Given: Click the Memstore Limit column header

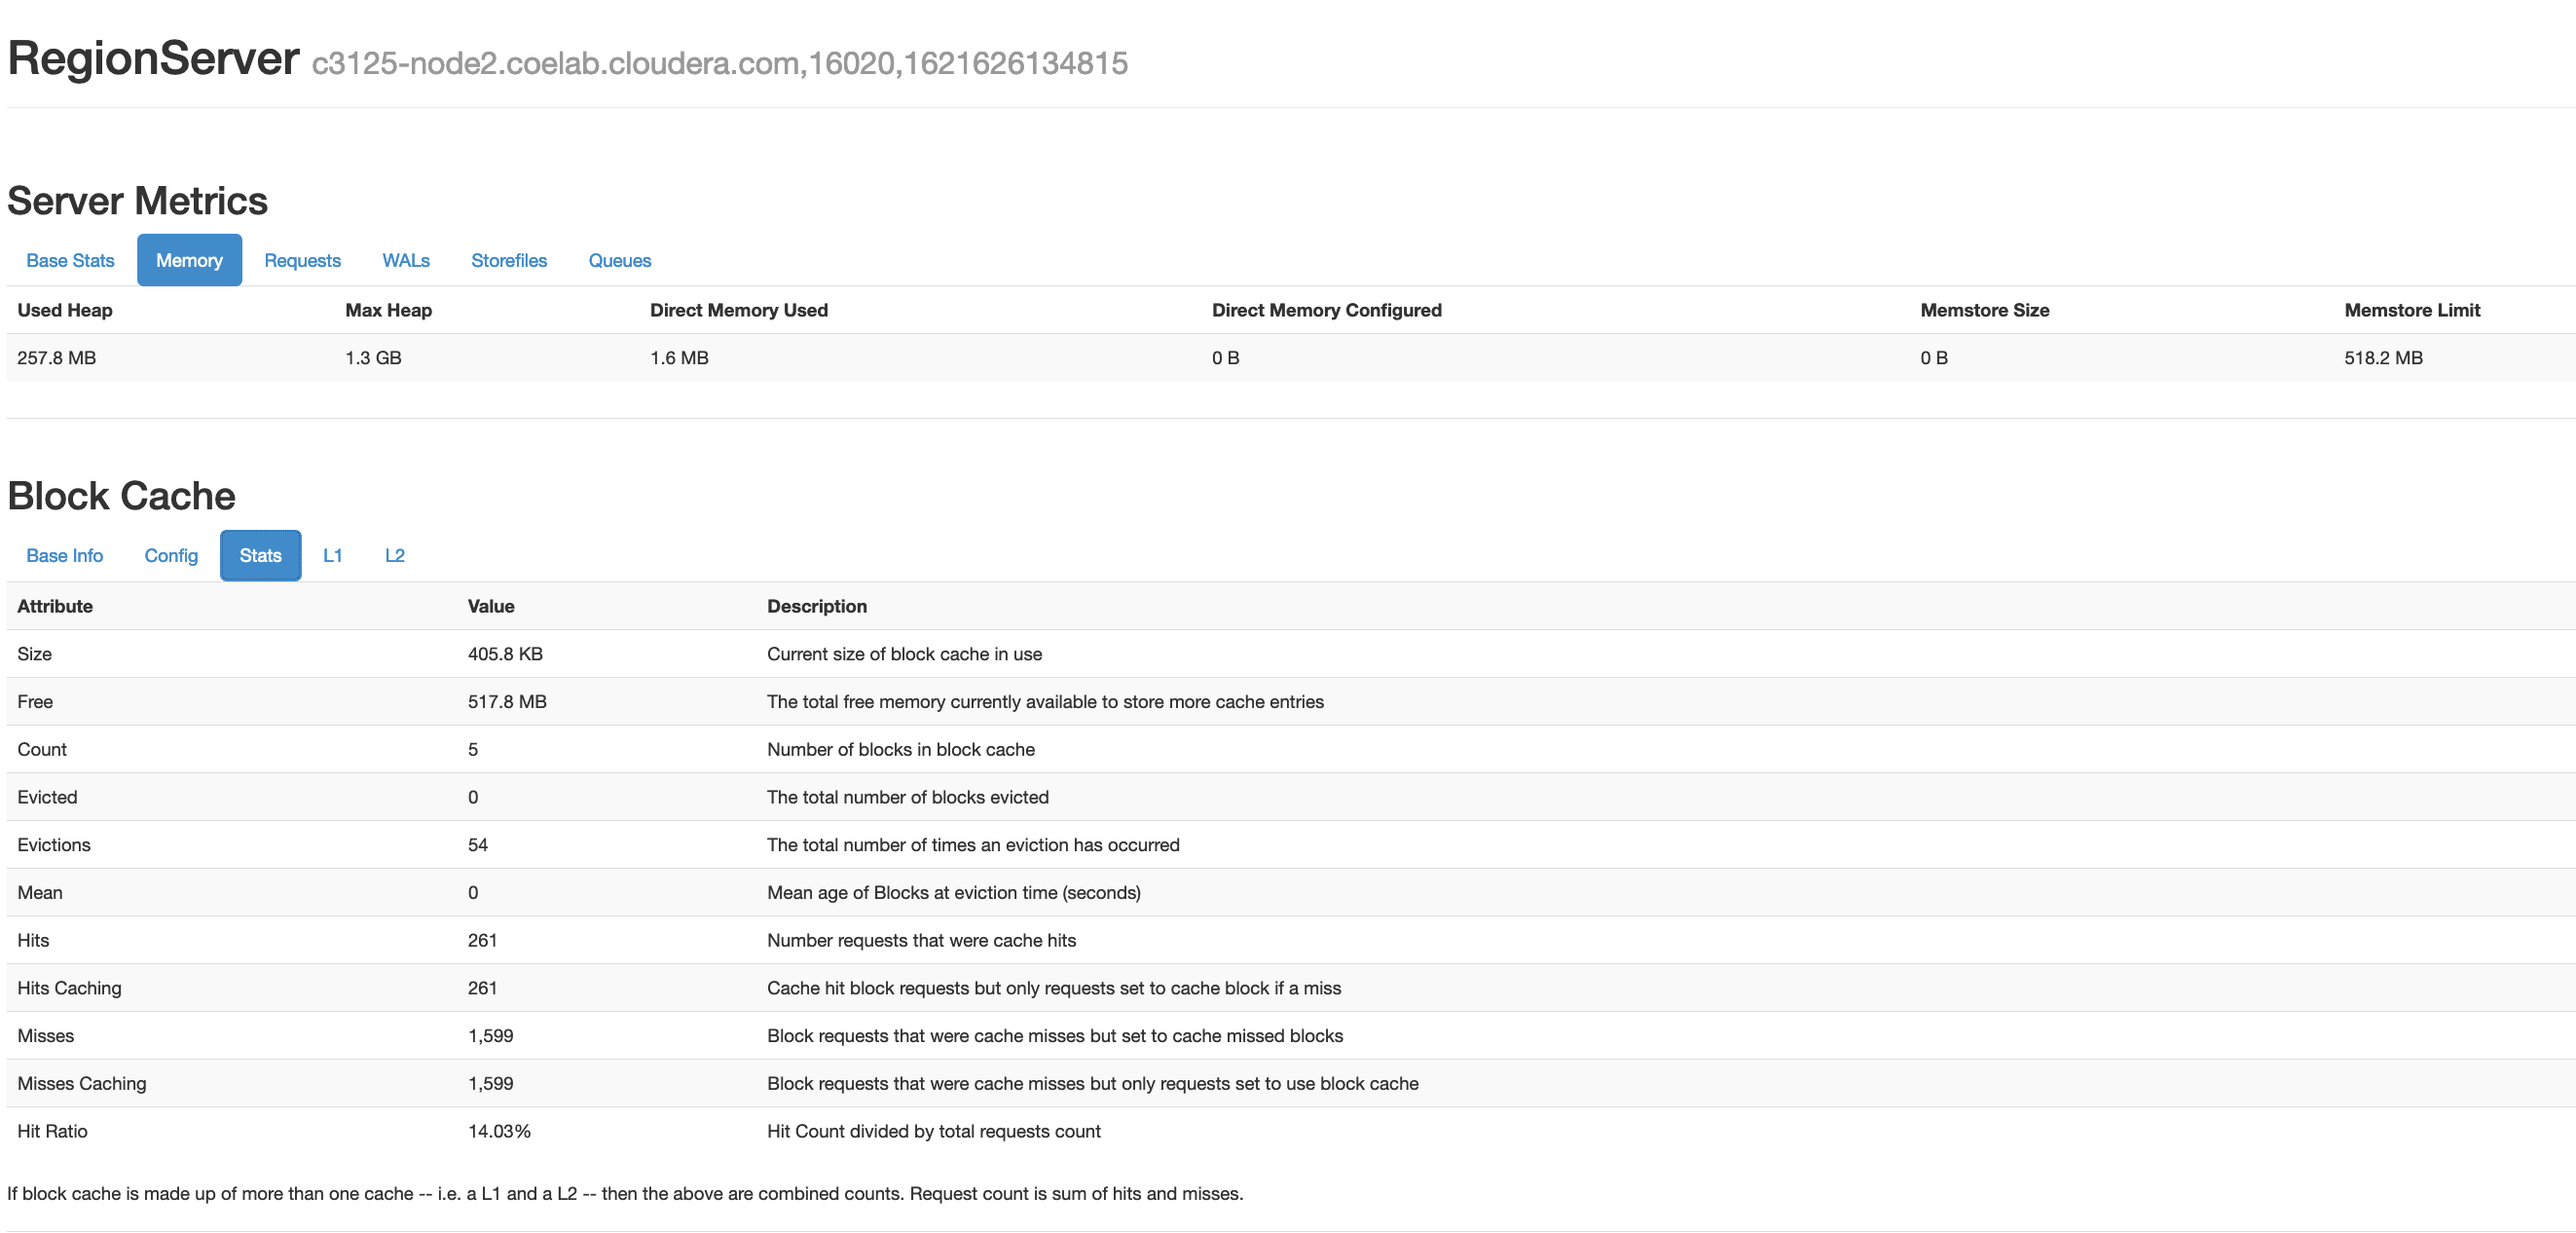Looking at the screenshot, I should (2413, 310).
